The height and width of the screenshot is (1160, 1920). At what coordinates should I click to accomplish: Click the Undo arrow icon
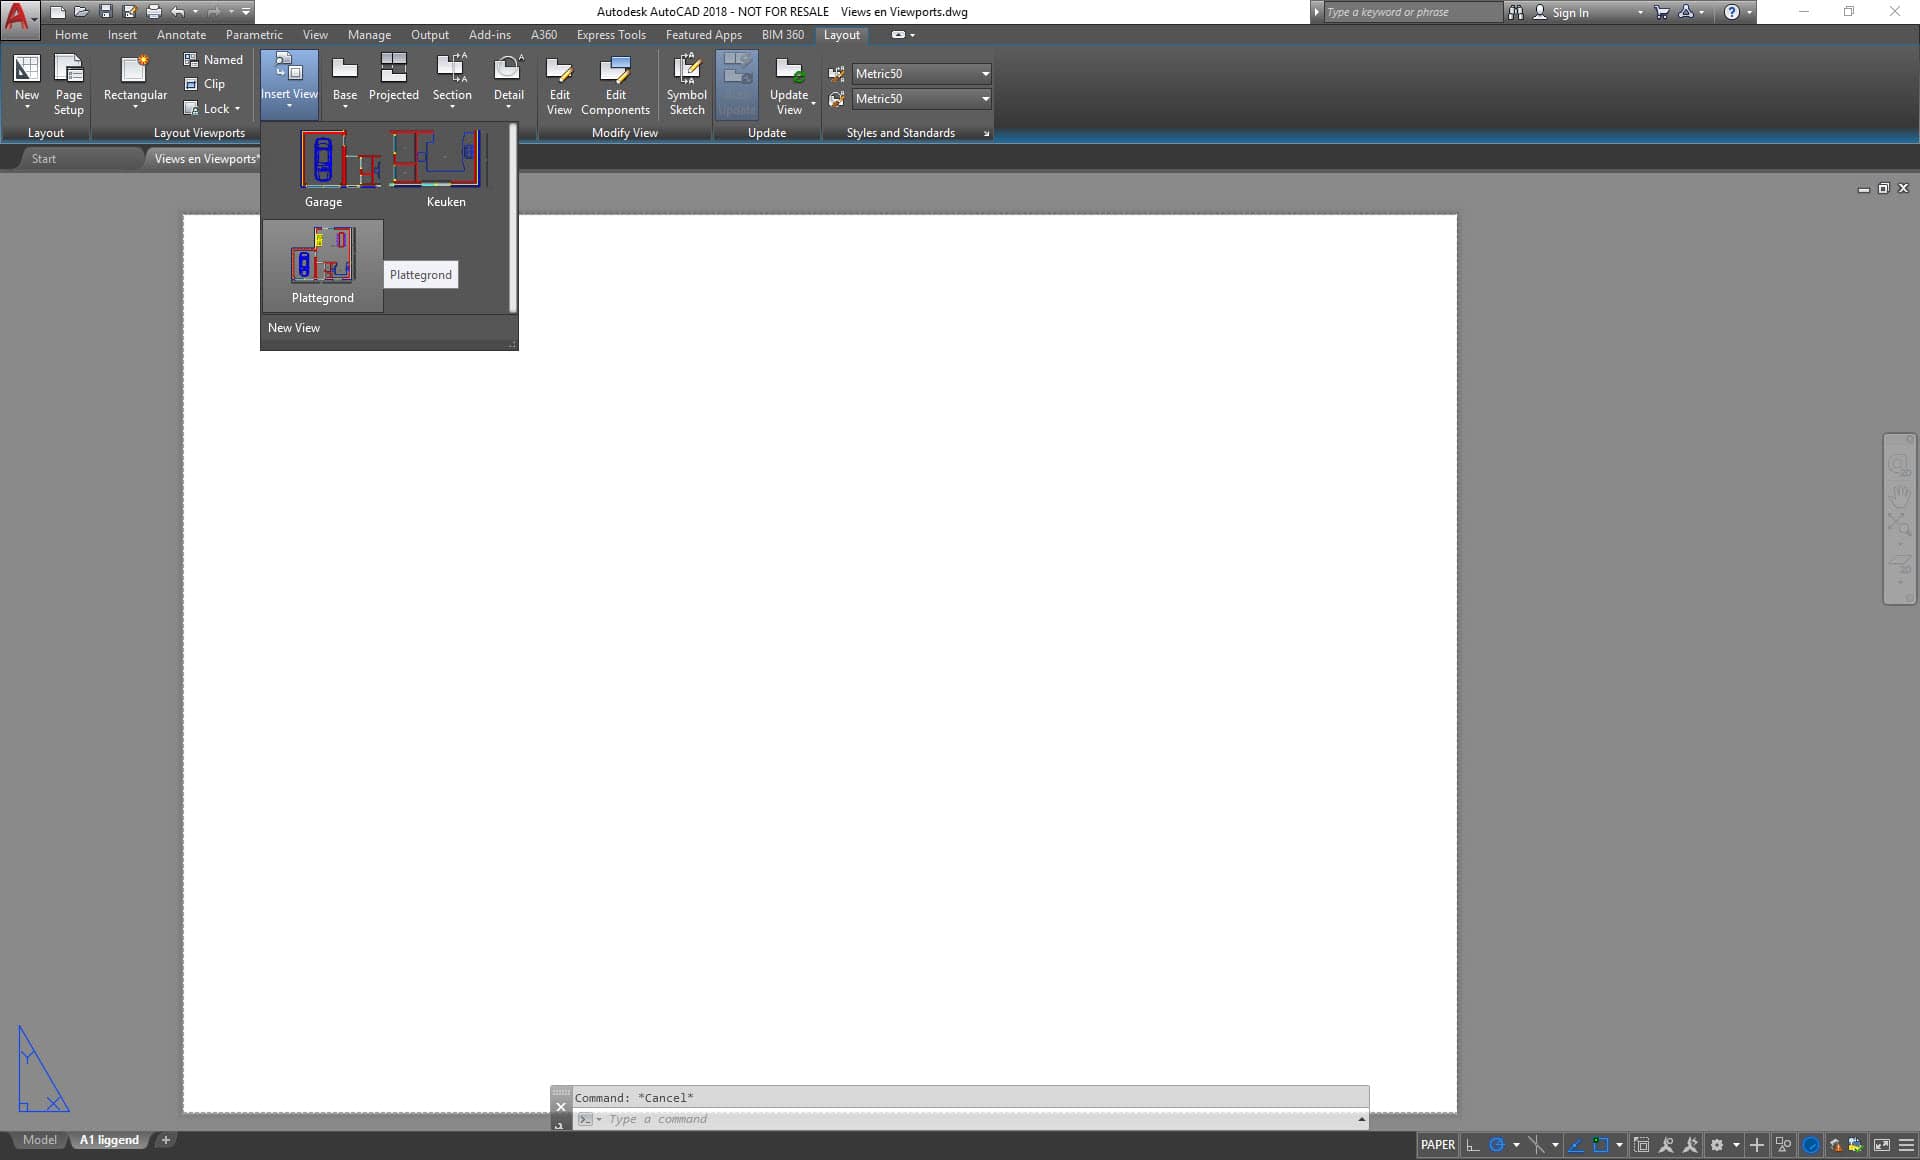coord(178,12)
